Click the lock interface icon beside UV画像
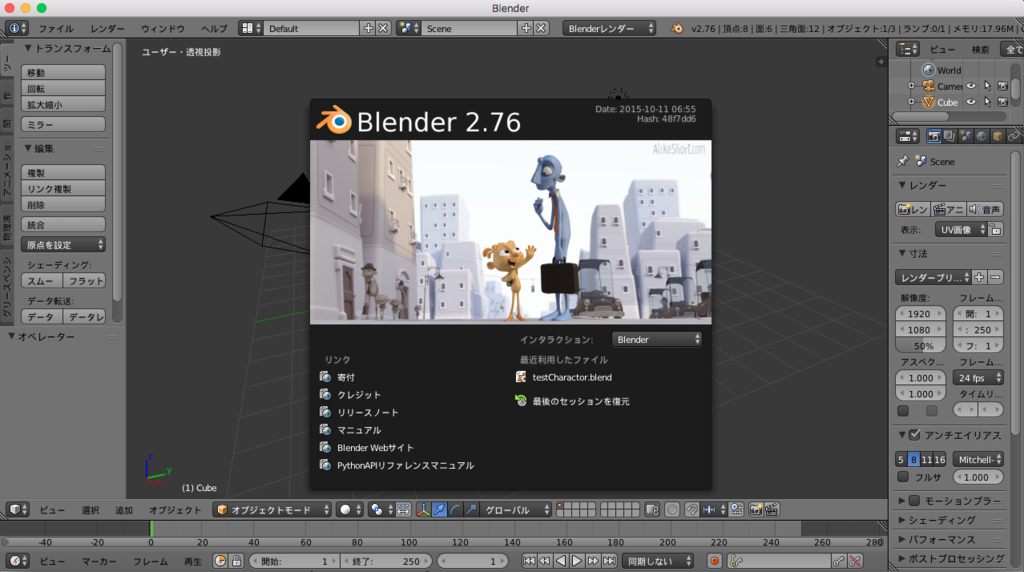Viewport: 1024px width, 572px height. pos(995,230)
